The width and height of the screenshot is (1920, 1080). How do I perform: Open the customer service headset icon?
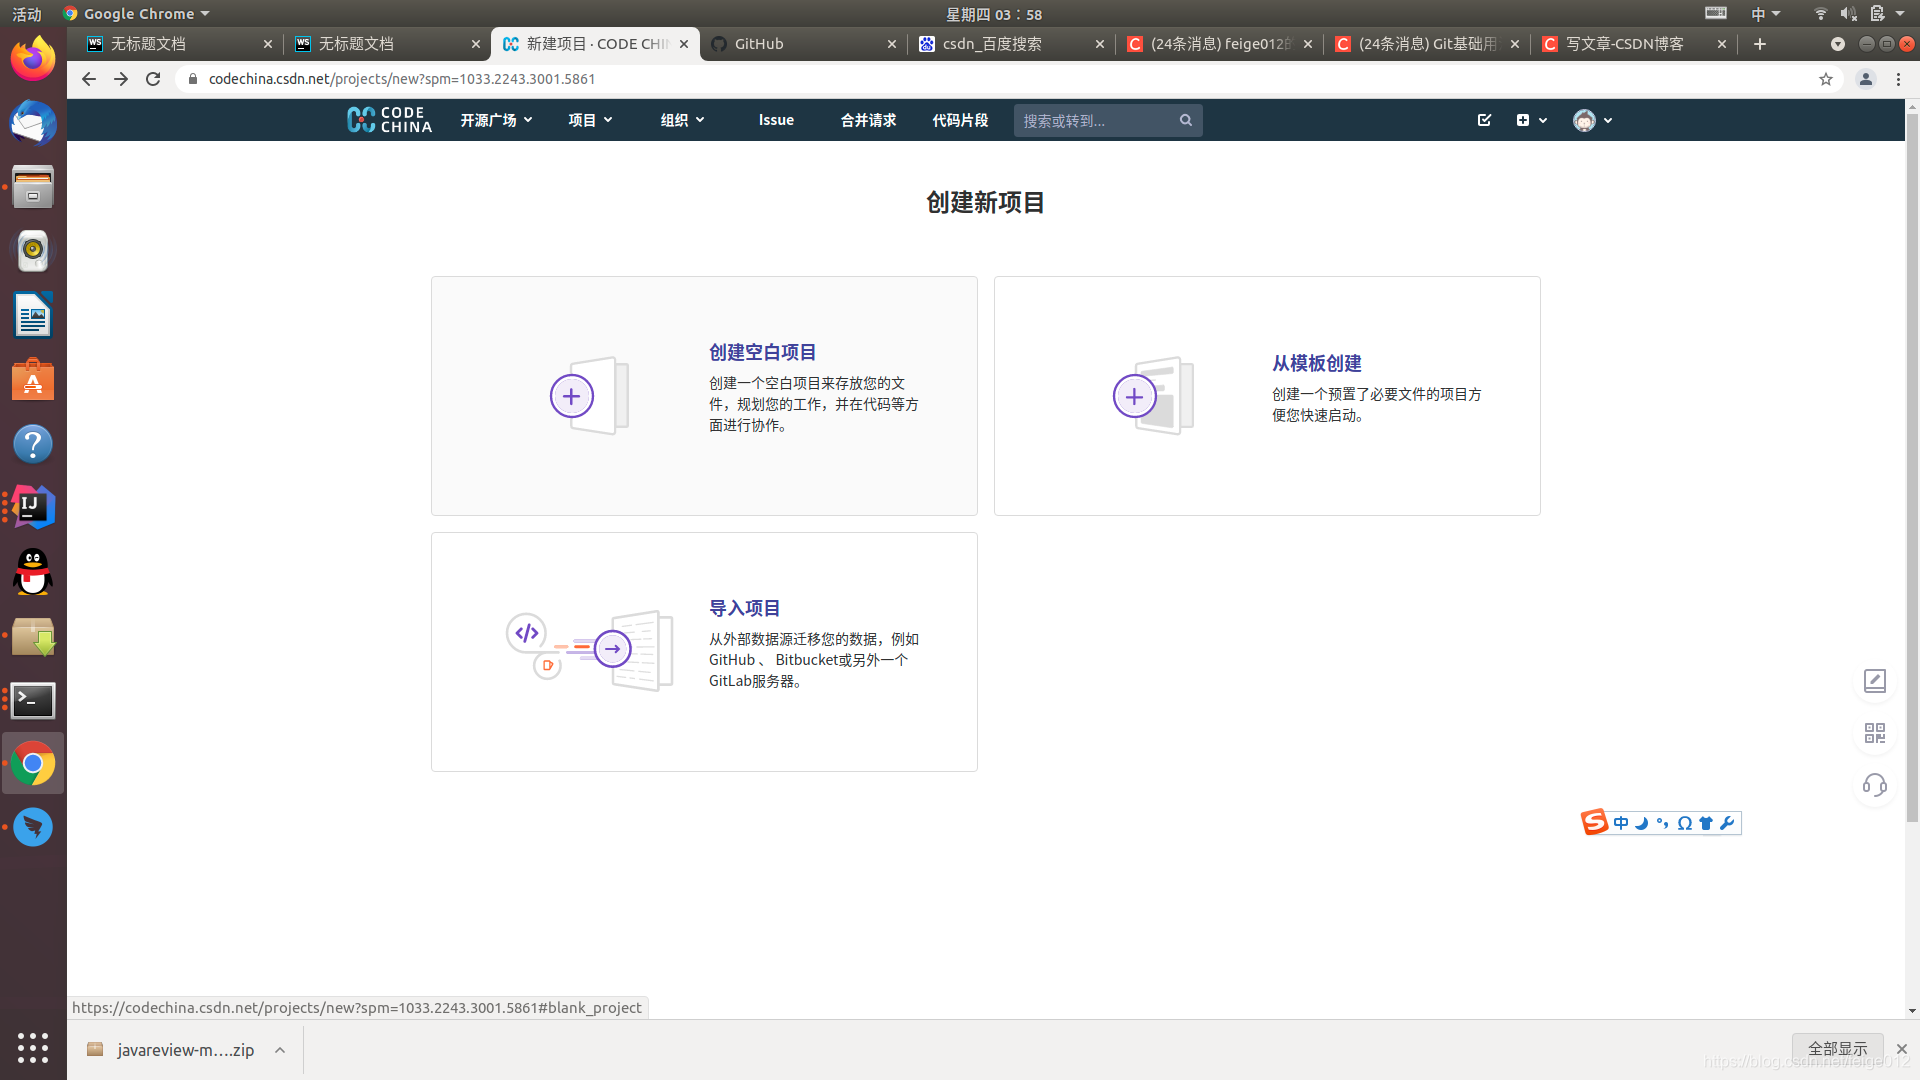click(1875, 785)
